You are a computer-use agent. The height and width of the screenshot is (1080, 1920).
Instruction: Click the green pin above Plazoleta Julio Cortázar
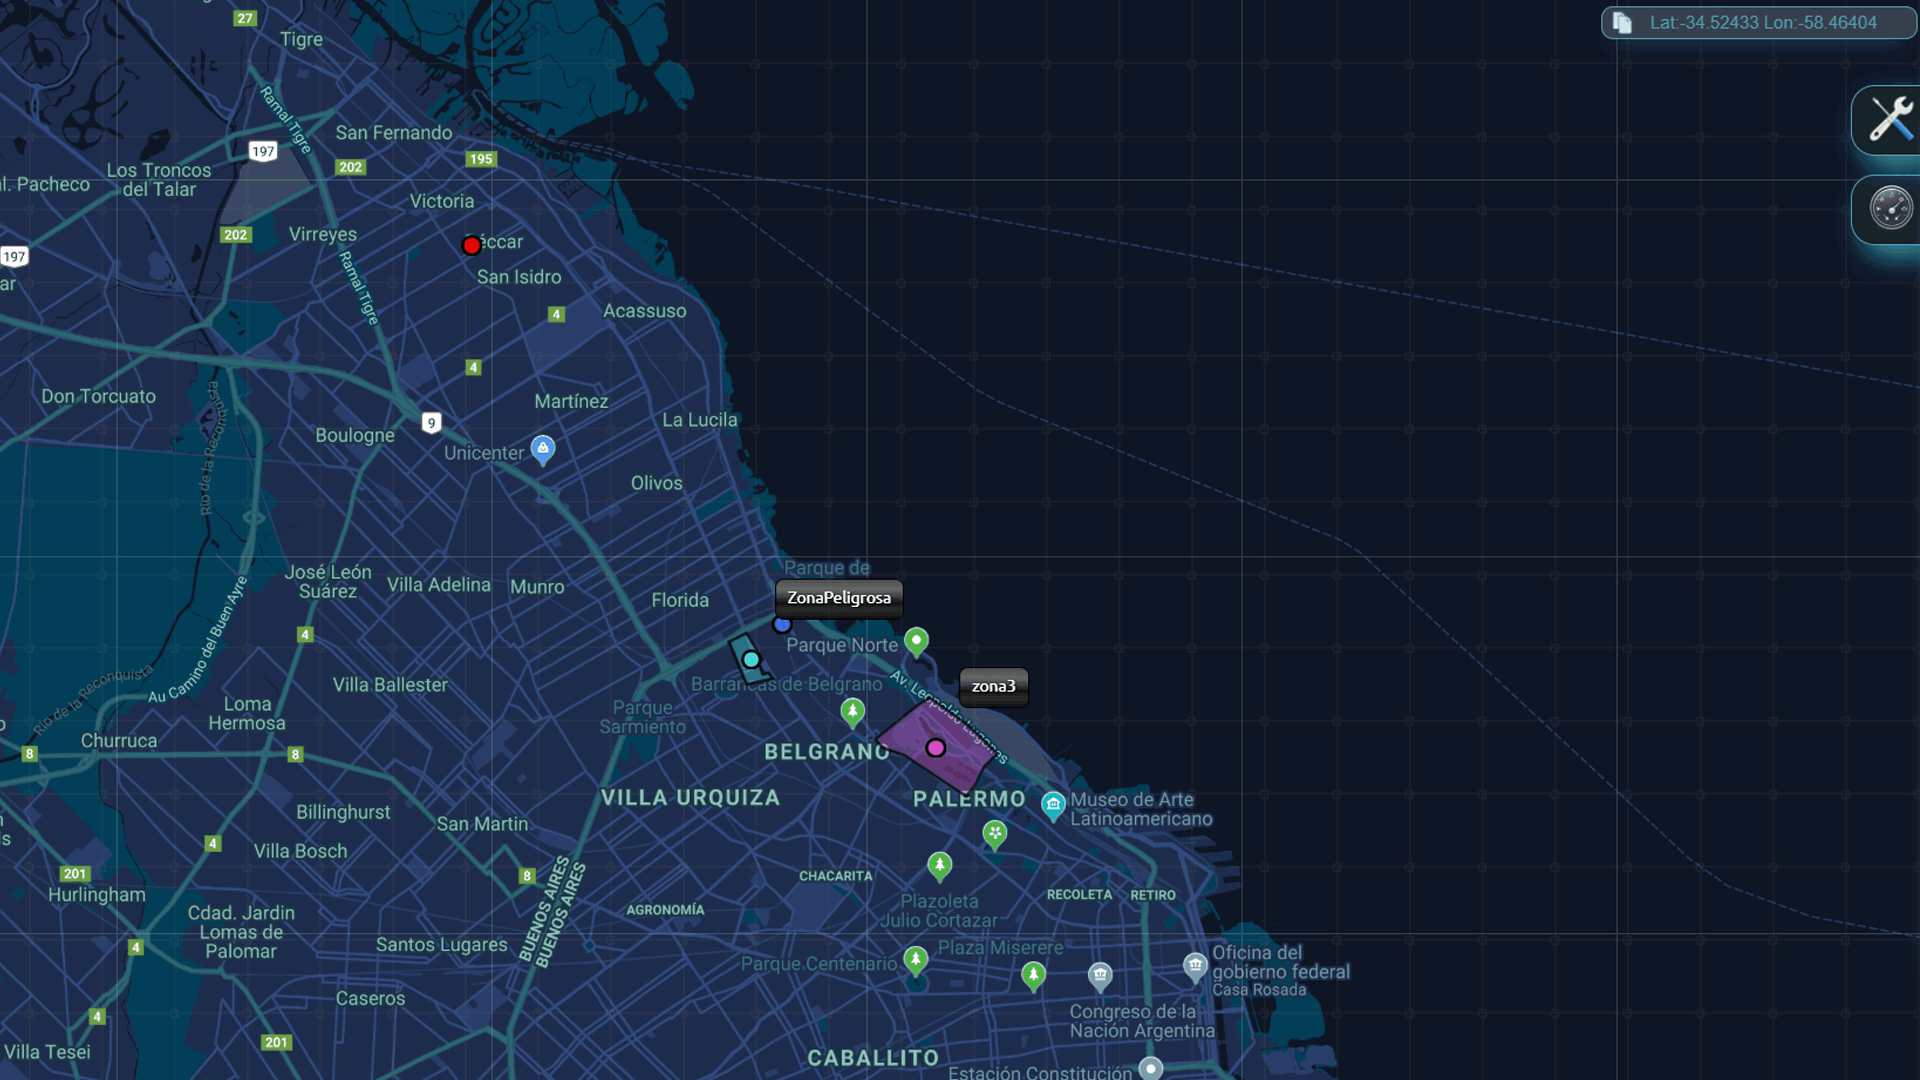tap(939, 865)
